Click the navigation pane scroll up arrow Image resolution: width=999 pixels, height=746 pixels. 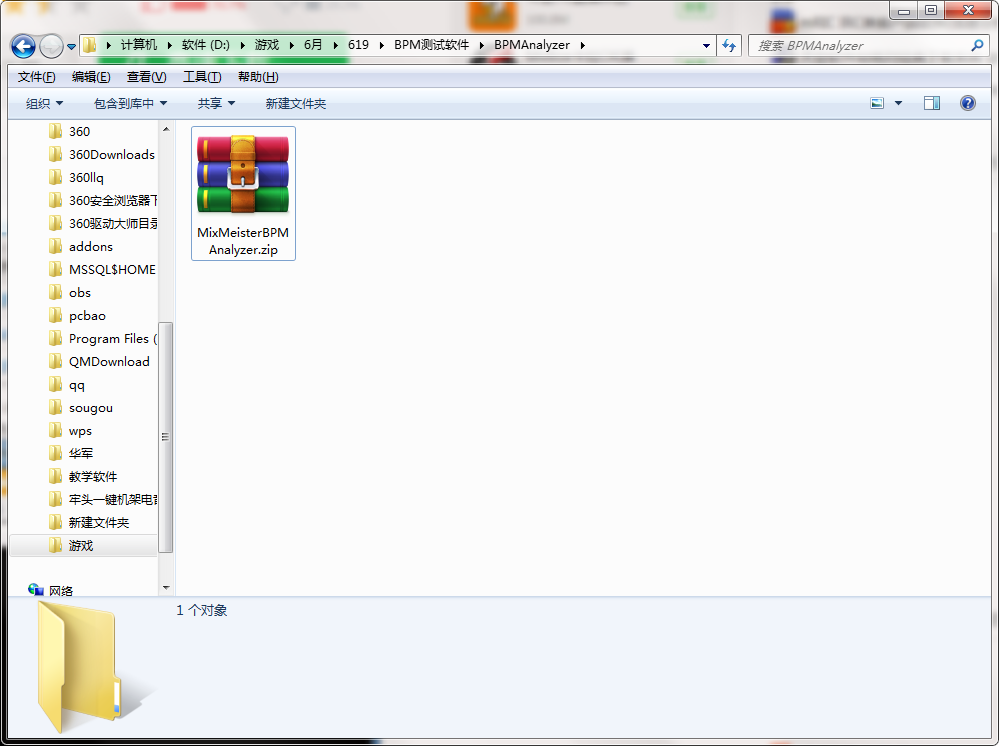pos(166,129)
